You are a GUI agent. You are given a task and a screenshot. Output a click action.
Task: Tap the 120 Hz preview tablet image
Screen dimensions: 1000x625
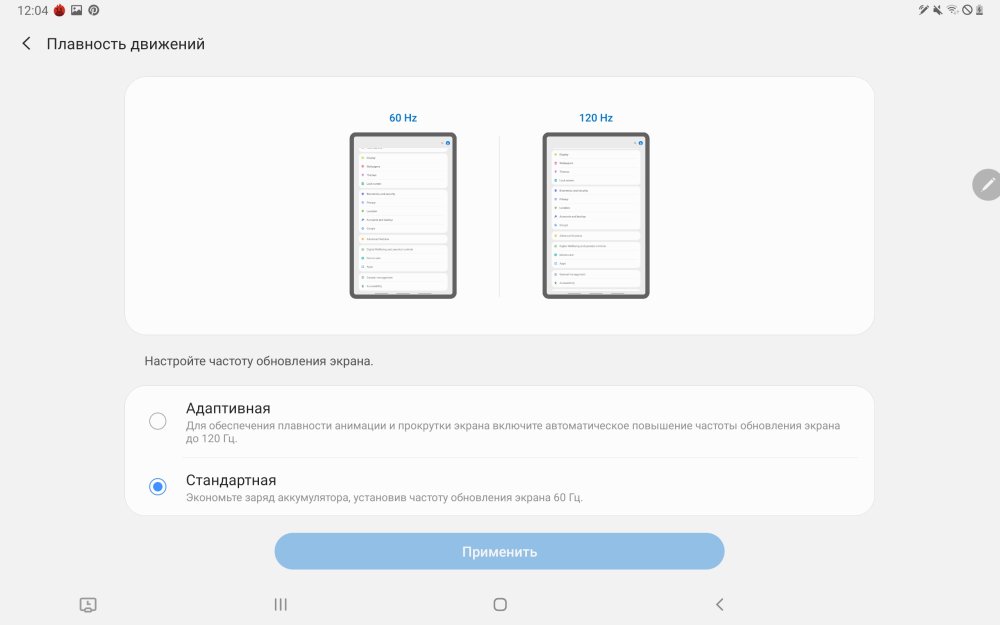[596, 215]
